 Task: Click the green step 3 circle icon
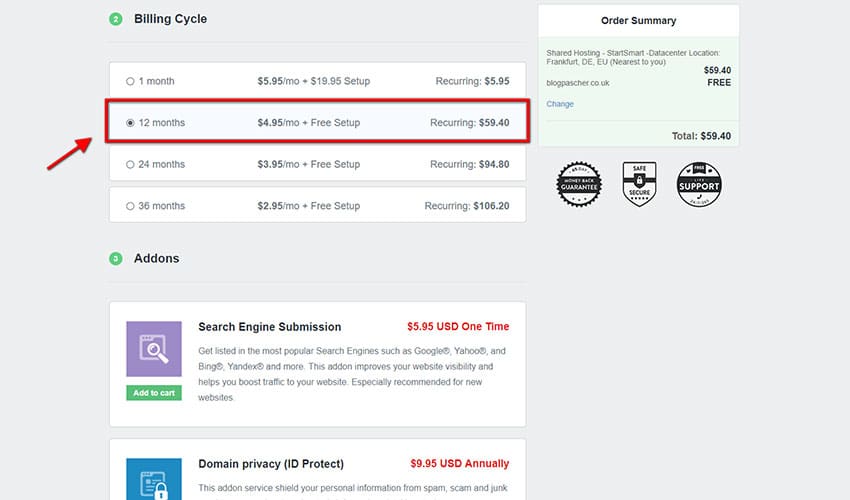tap(116, 259)
